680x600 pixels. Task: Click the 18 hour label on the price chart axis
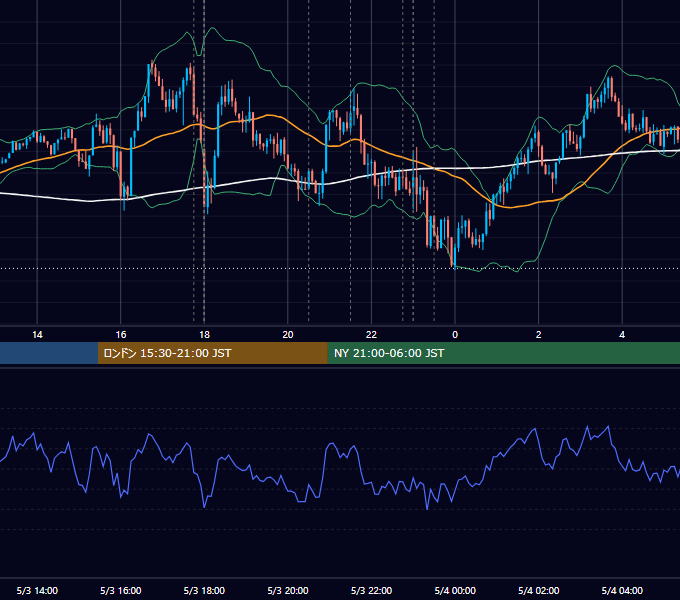(204, 335)
